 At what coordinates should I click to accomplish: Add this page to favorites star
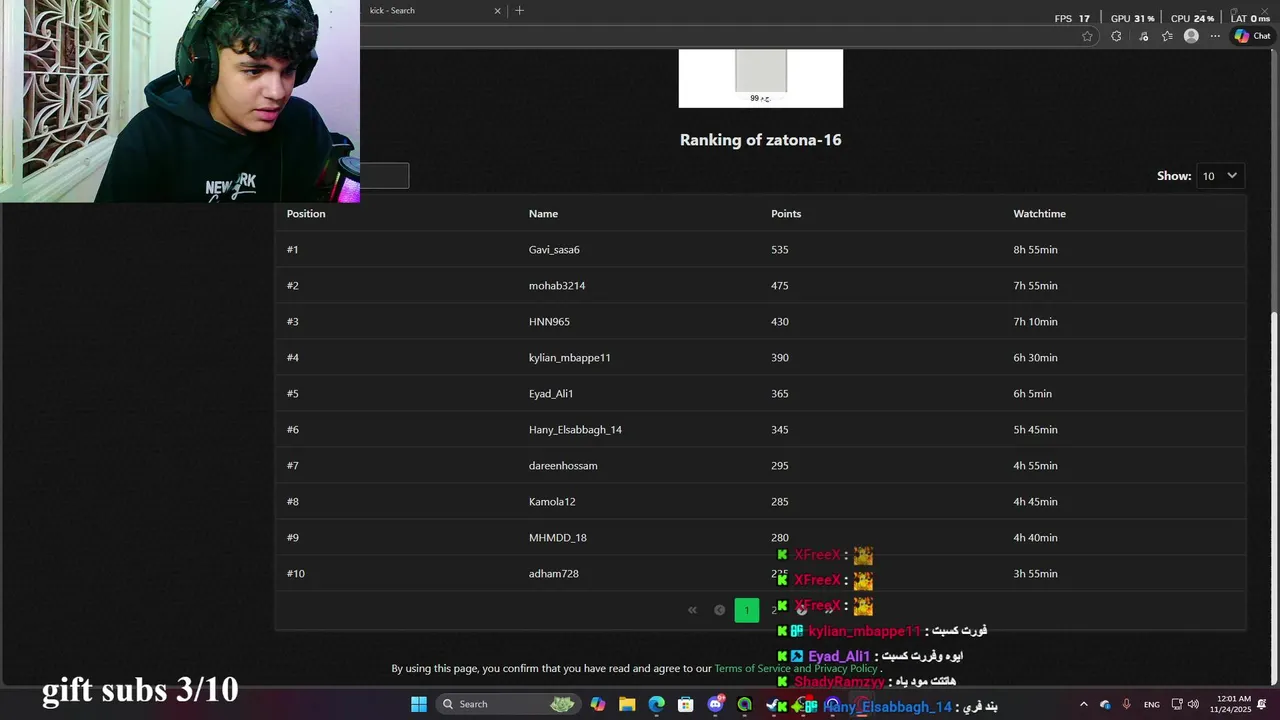1087,36
